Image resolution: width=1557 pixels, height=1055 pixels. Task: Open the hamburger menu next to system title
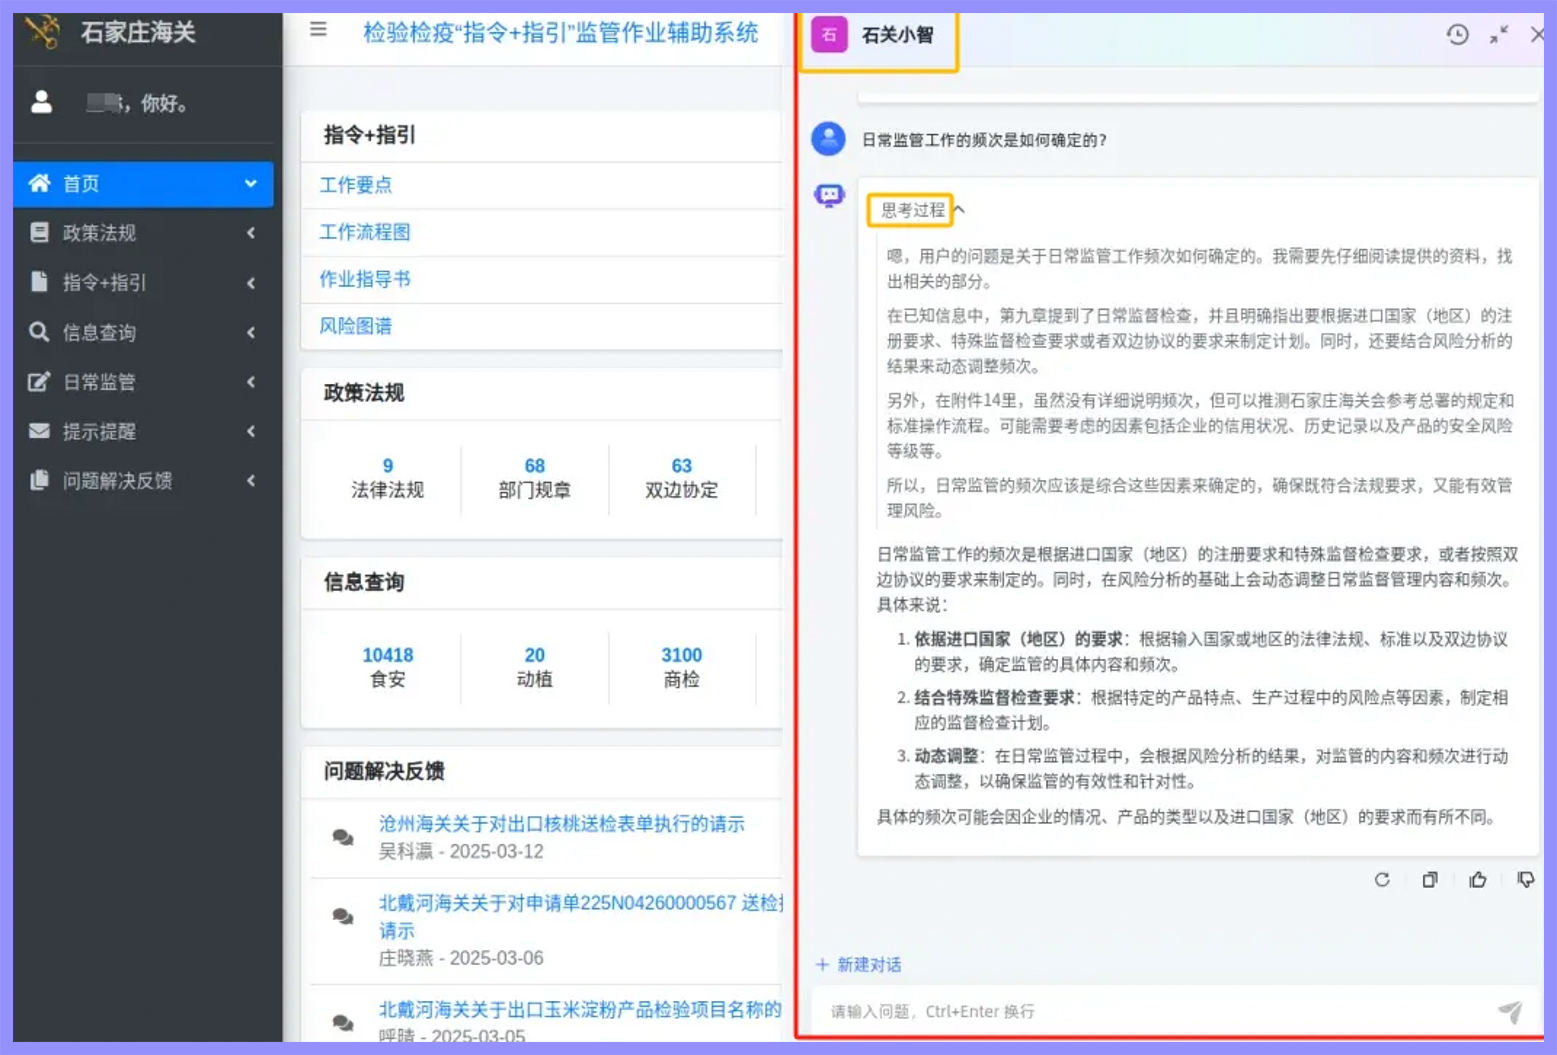pyautogui.click(x=317, y=30)
